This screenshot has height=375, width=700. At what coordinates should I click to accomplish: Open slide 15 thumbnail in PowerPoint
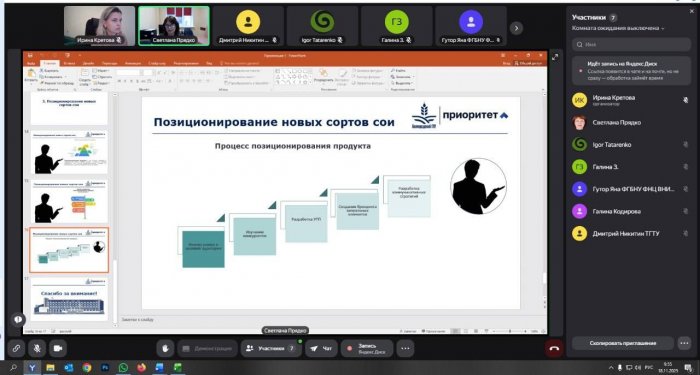(69, 201)
